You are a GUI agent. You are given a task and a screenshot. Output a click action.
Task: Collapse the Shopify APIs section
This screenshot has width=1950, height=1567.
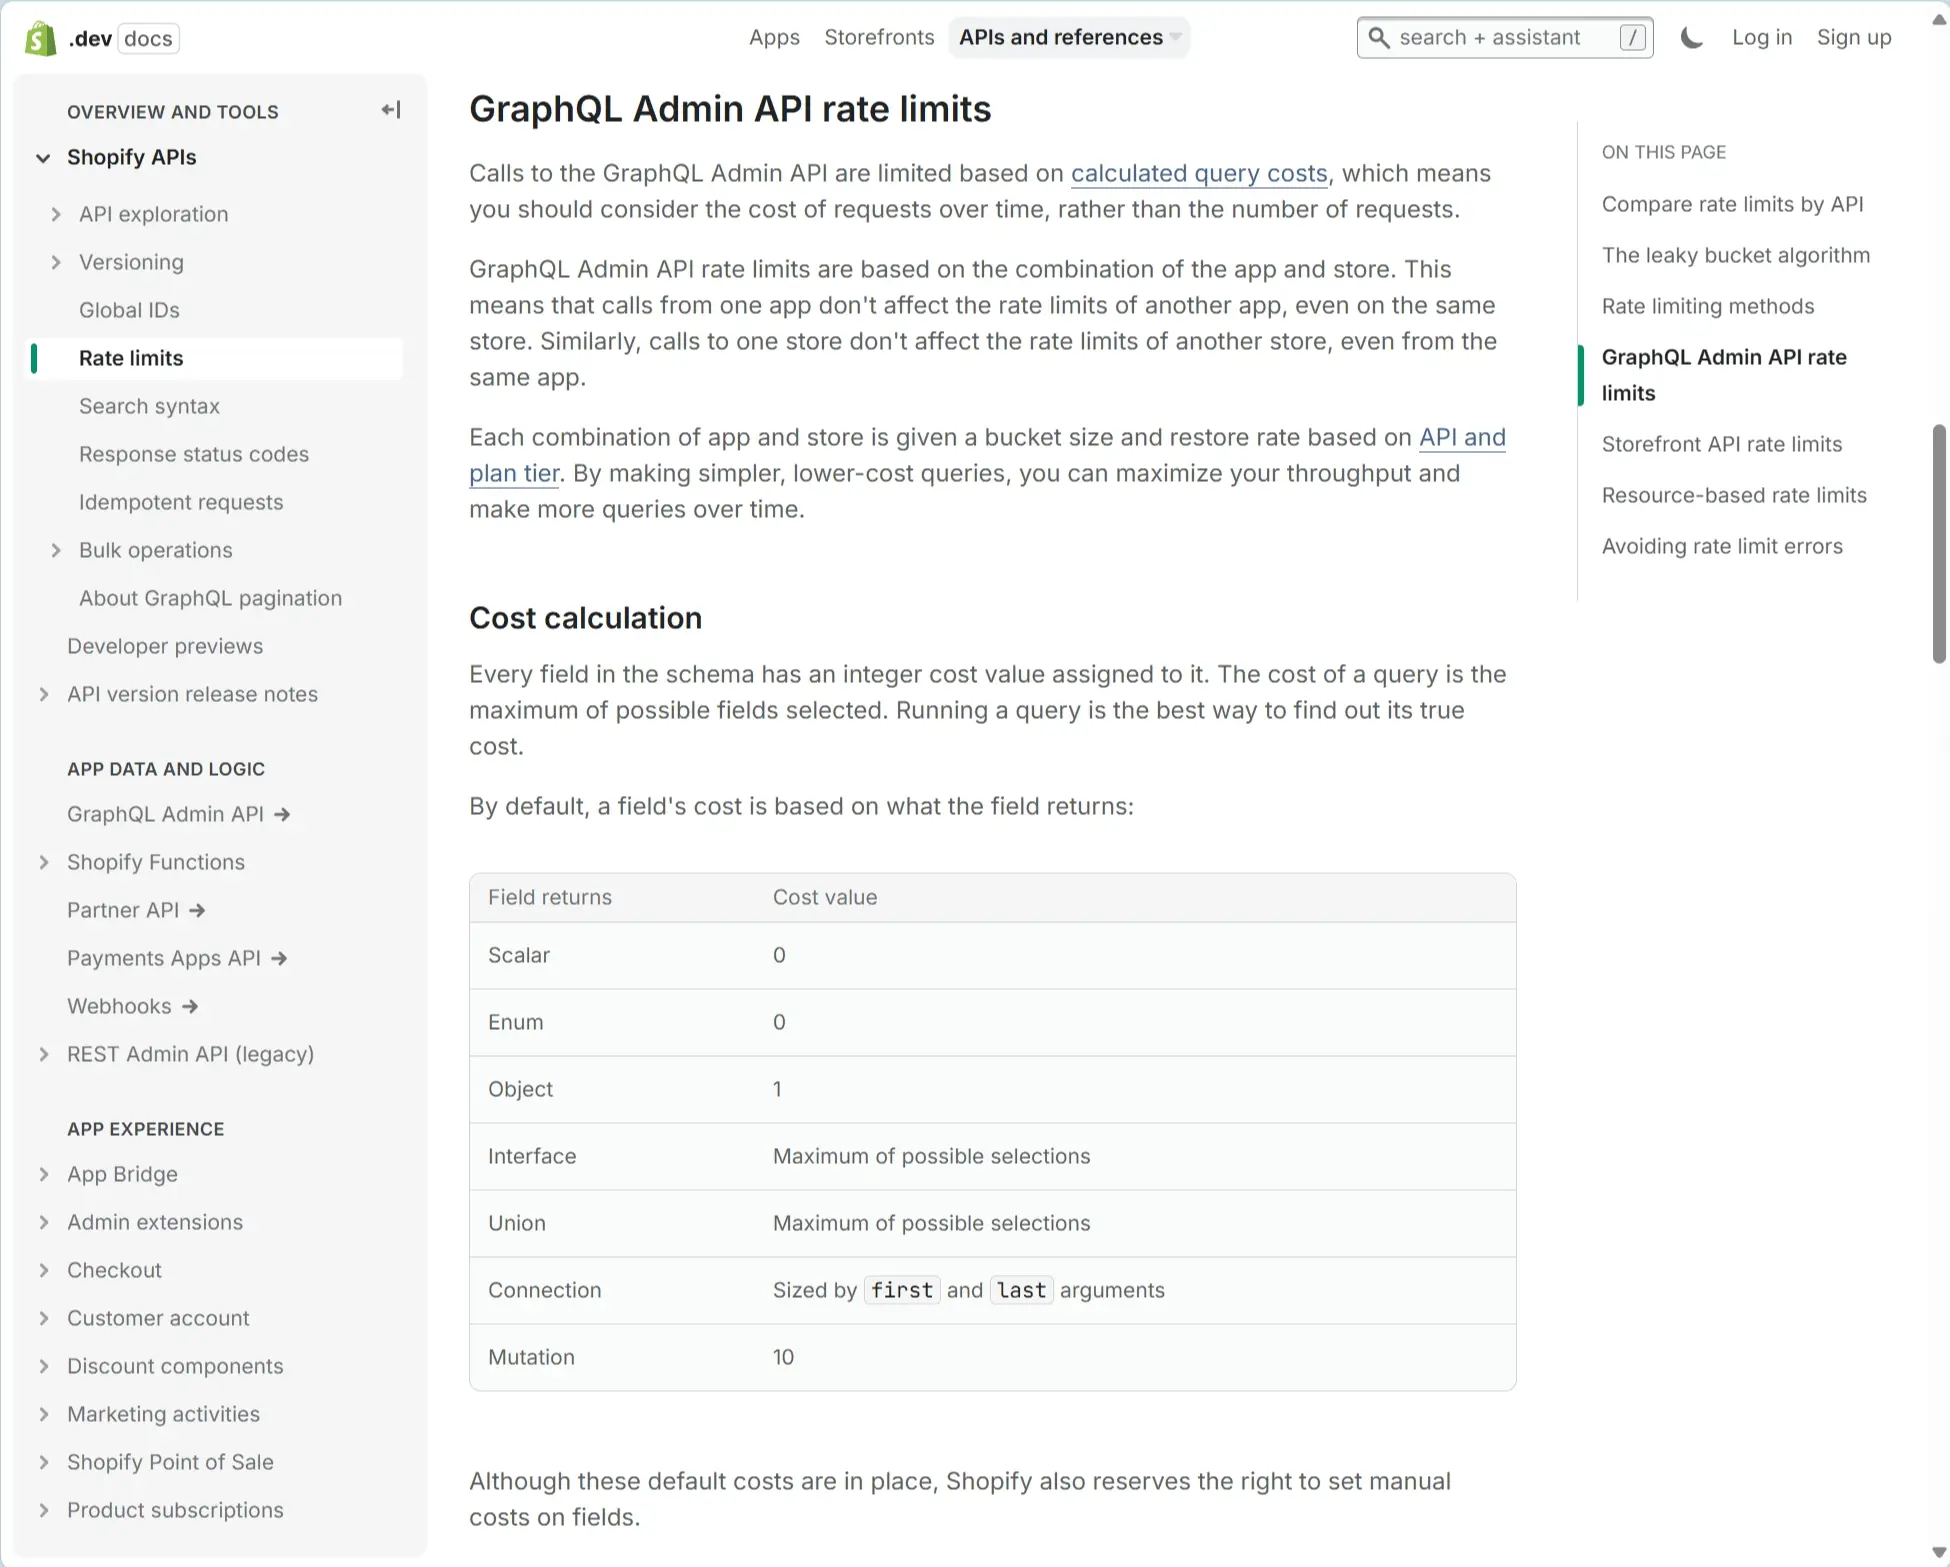tap(43, 158)
